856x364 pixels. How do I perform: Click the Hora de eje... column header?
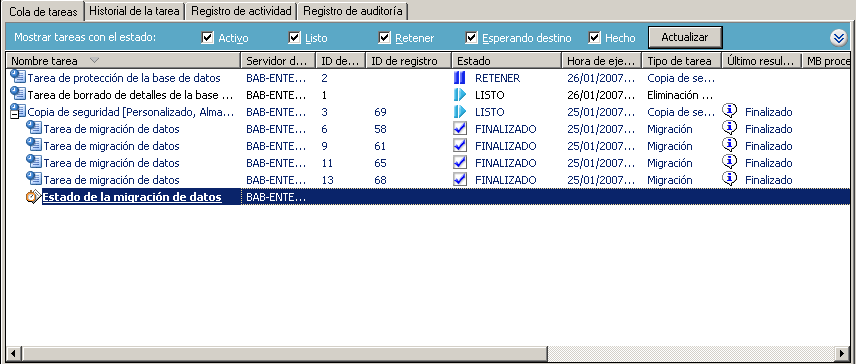[x=602, y=61]
